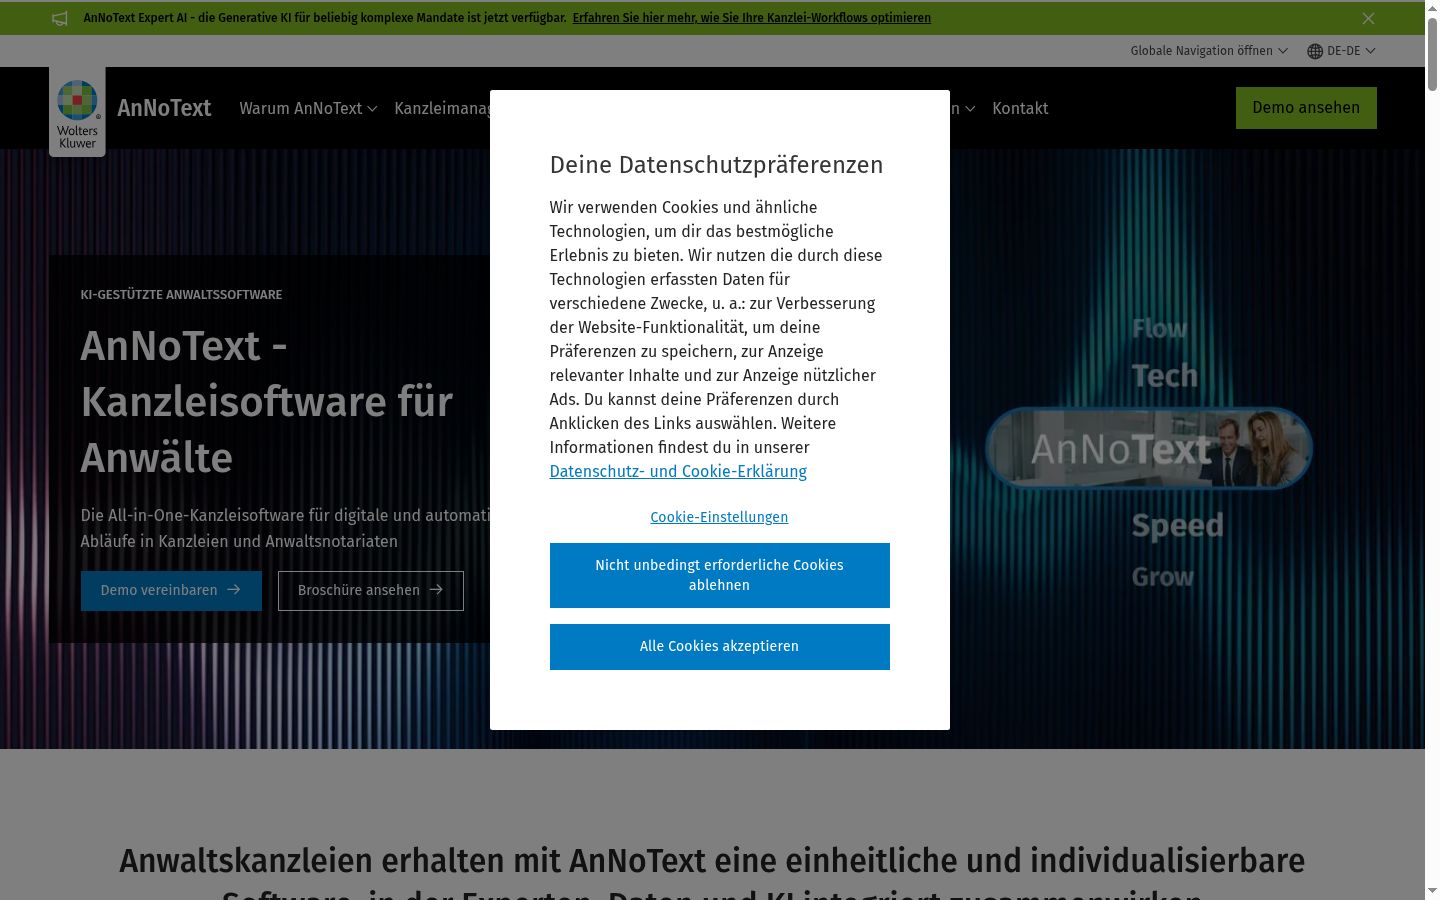Click the globe language icon

[x=1315, y=51]
